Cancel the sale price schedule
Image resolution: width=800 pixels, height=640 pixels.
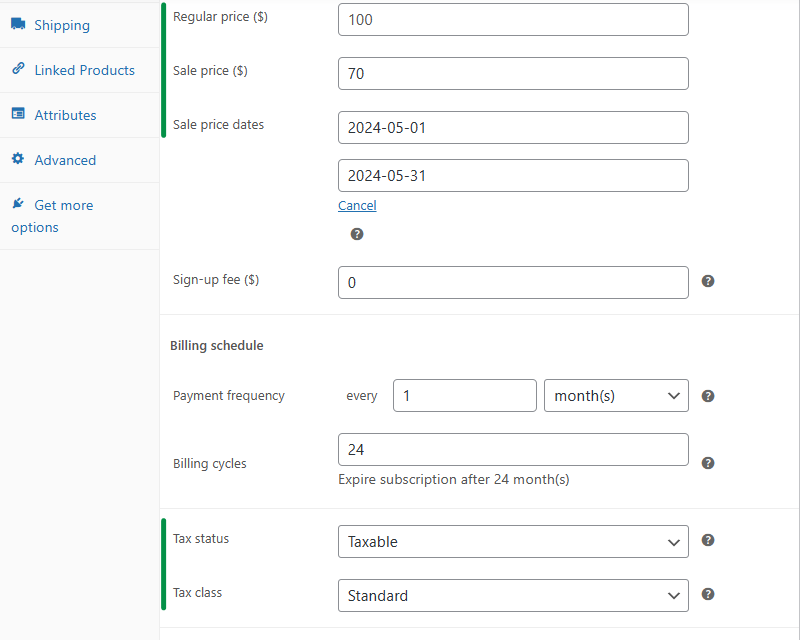[x=357, y=206]
